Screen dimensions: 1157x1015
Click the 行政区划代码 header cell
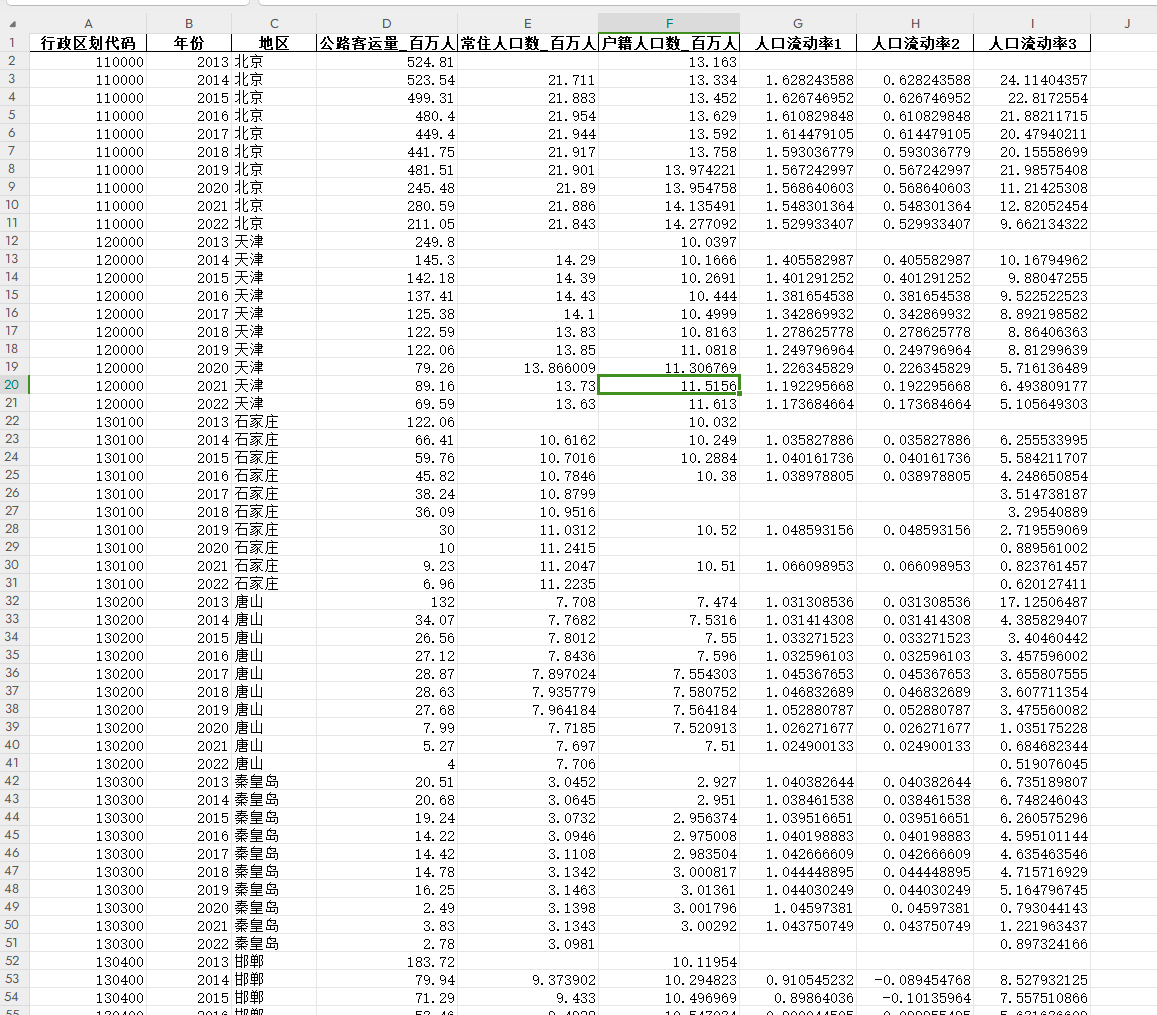(88, 43)
